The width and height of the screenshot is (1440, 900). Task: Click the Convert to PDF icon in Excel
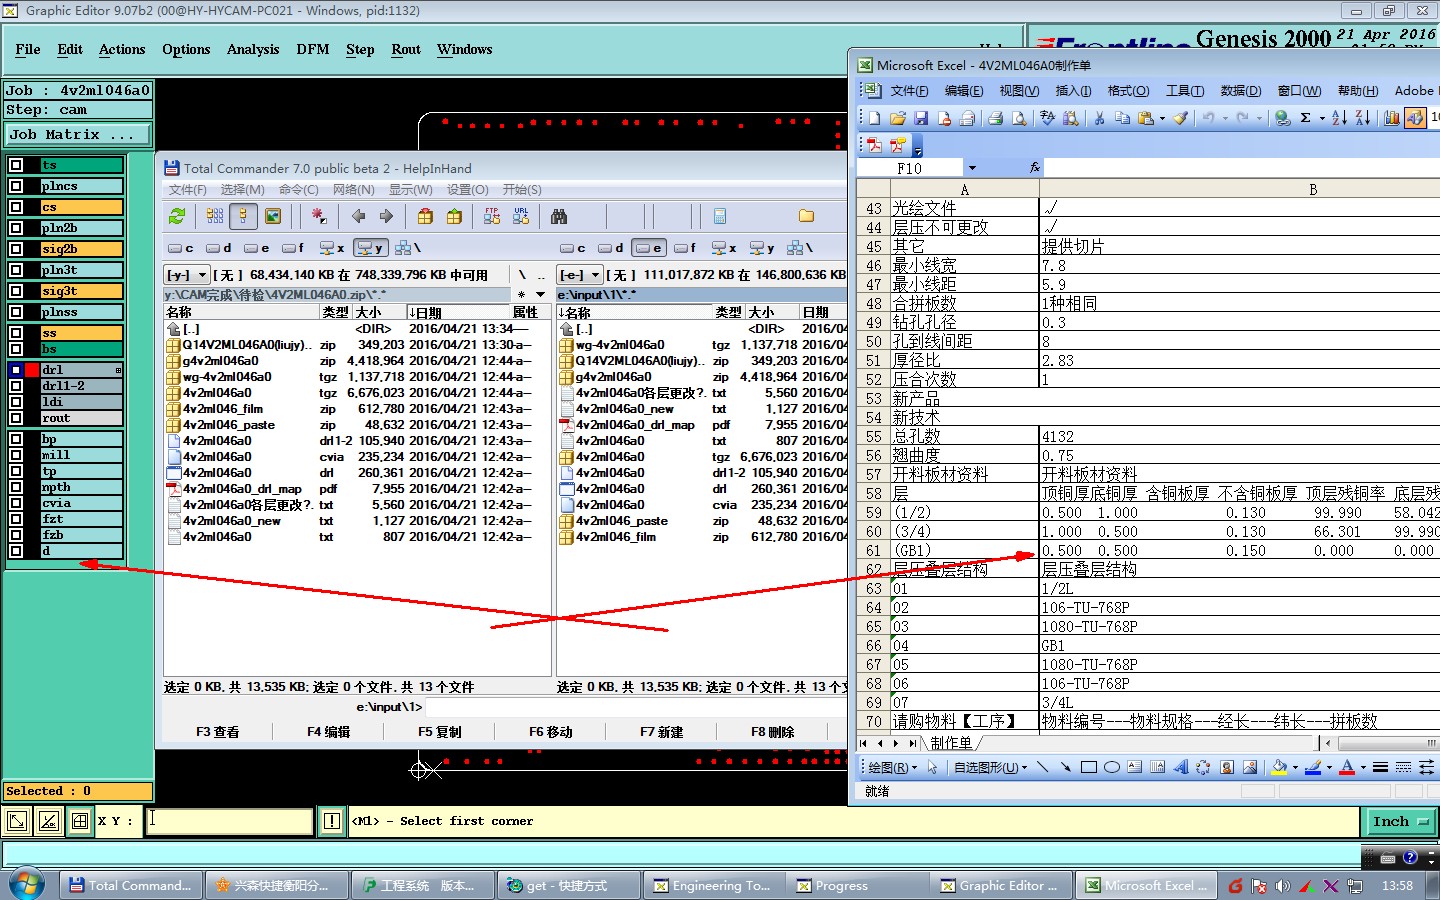pos(874,145)
